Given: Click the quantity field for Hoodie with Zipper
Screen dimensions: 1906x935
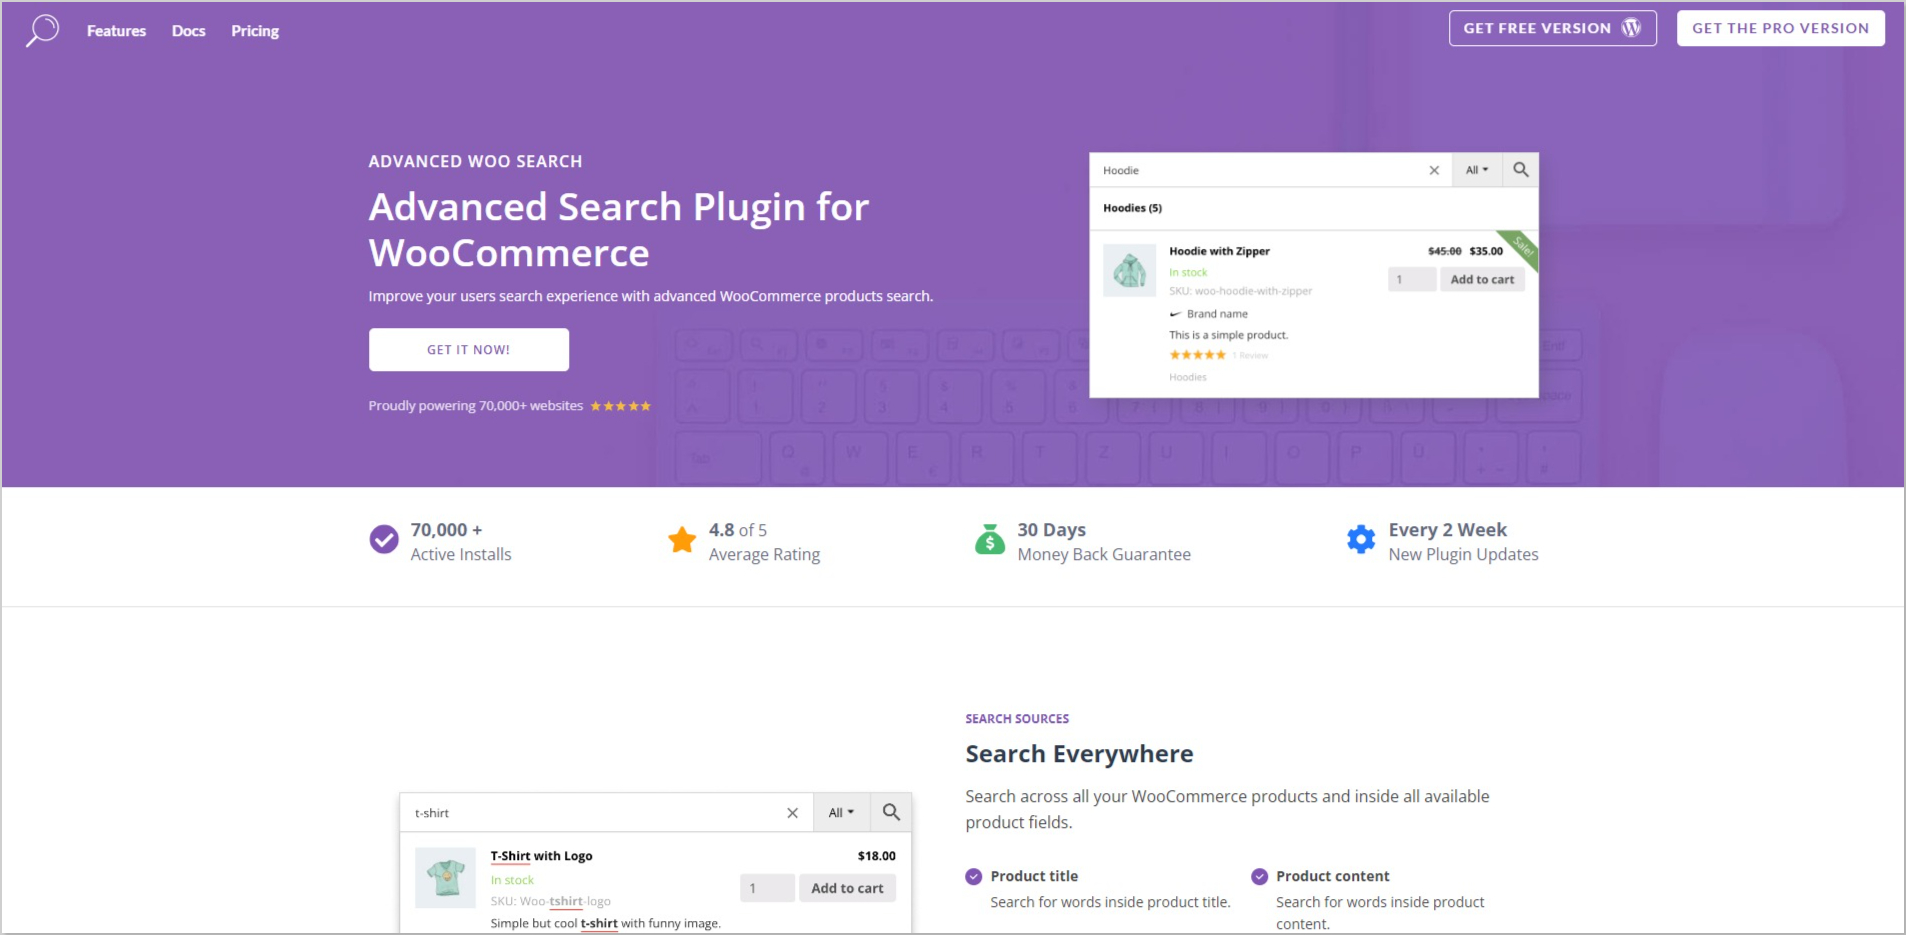Looking at the screenshot, I should 1412,280.
